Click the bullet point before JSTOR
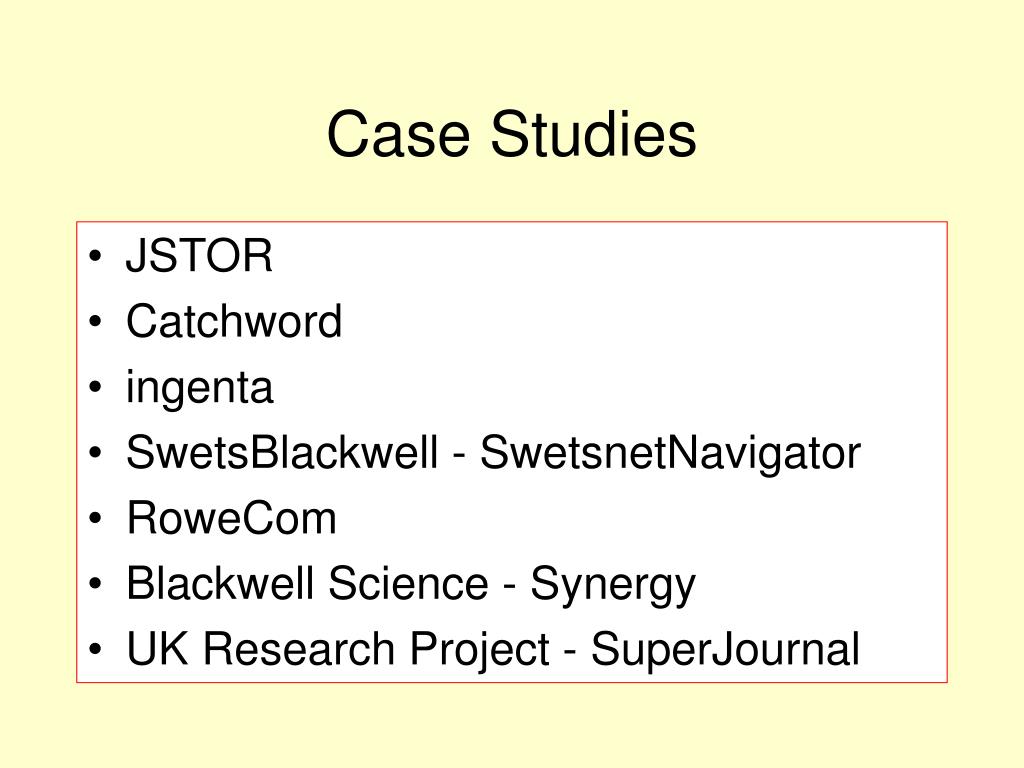Viewport: 1024px width, 768px height. click(x=95, y=255)
